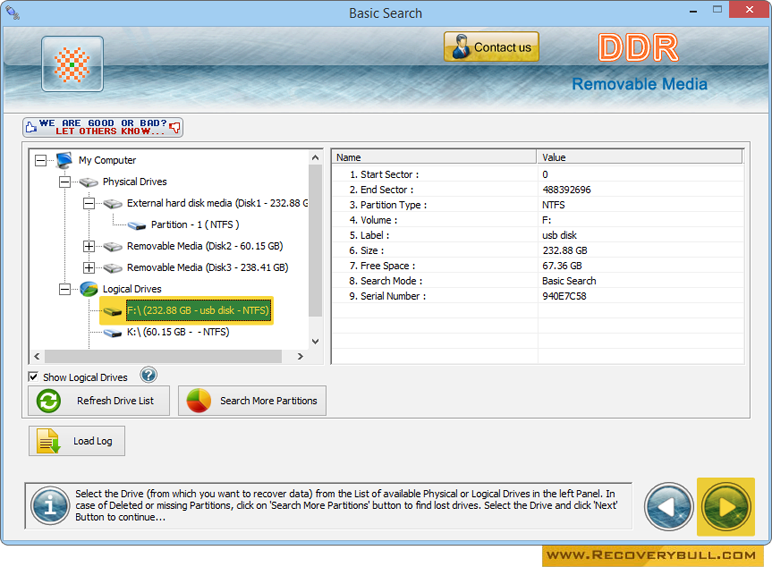Click the Physical Drives drive icon
The width and height of the screenshot is (772, 567).
[89, 182]
